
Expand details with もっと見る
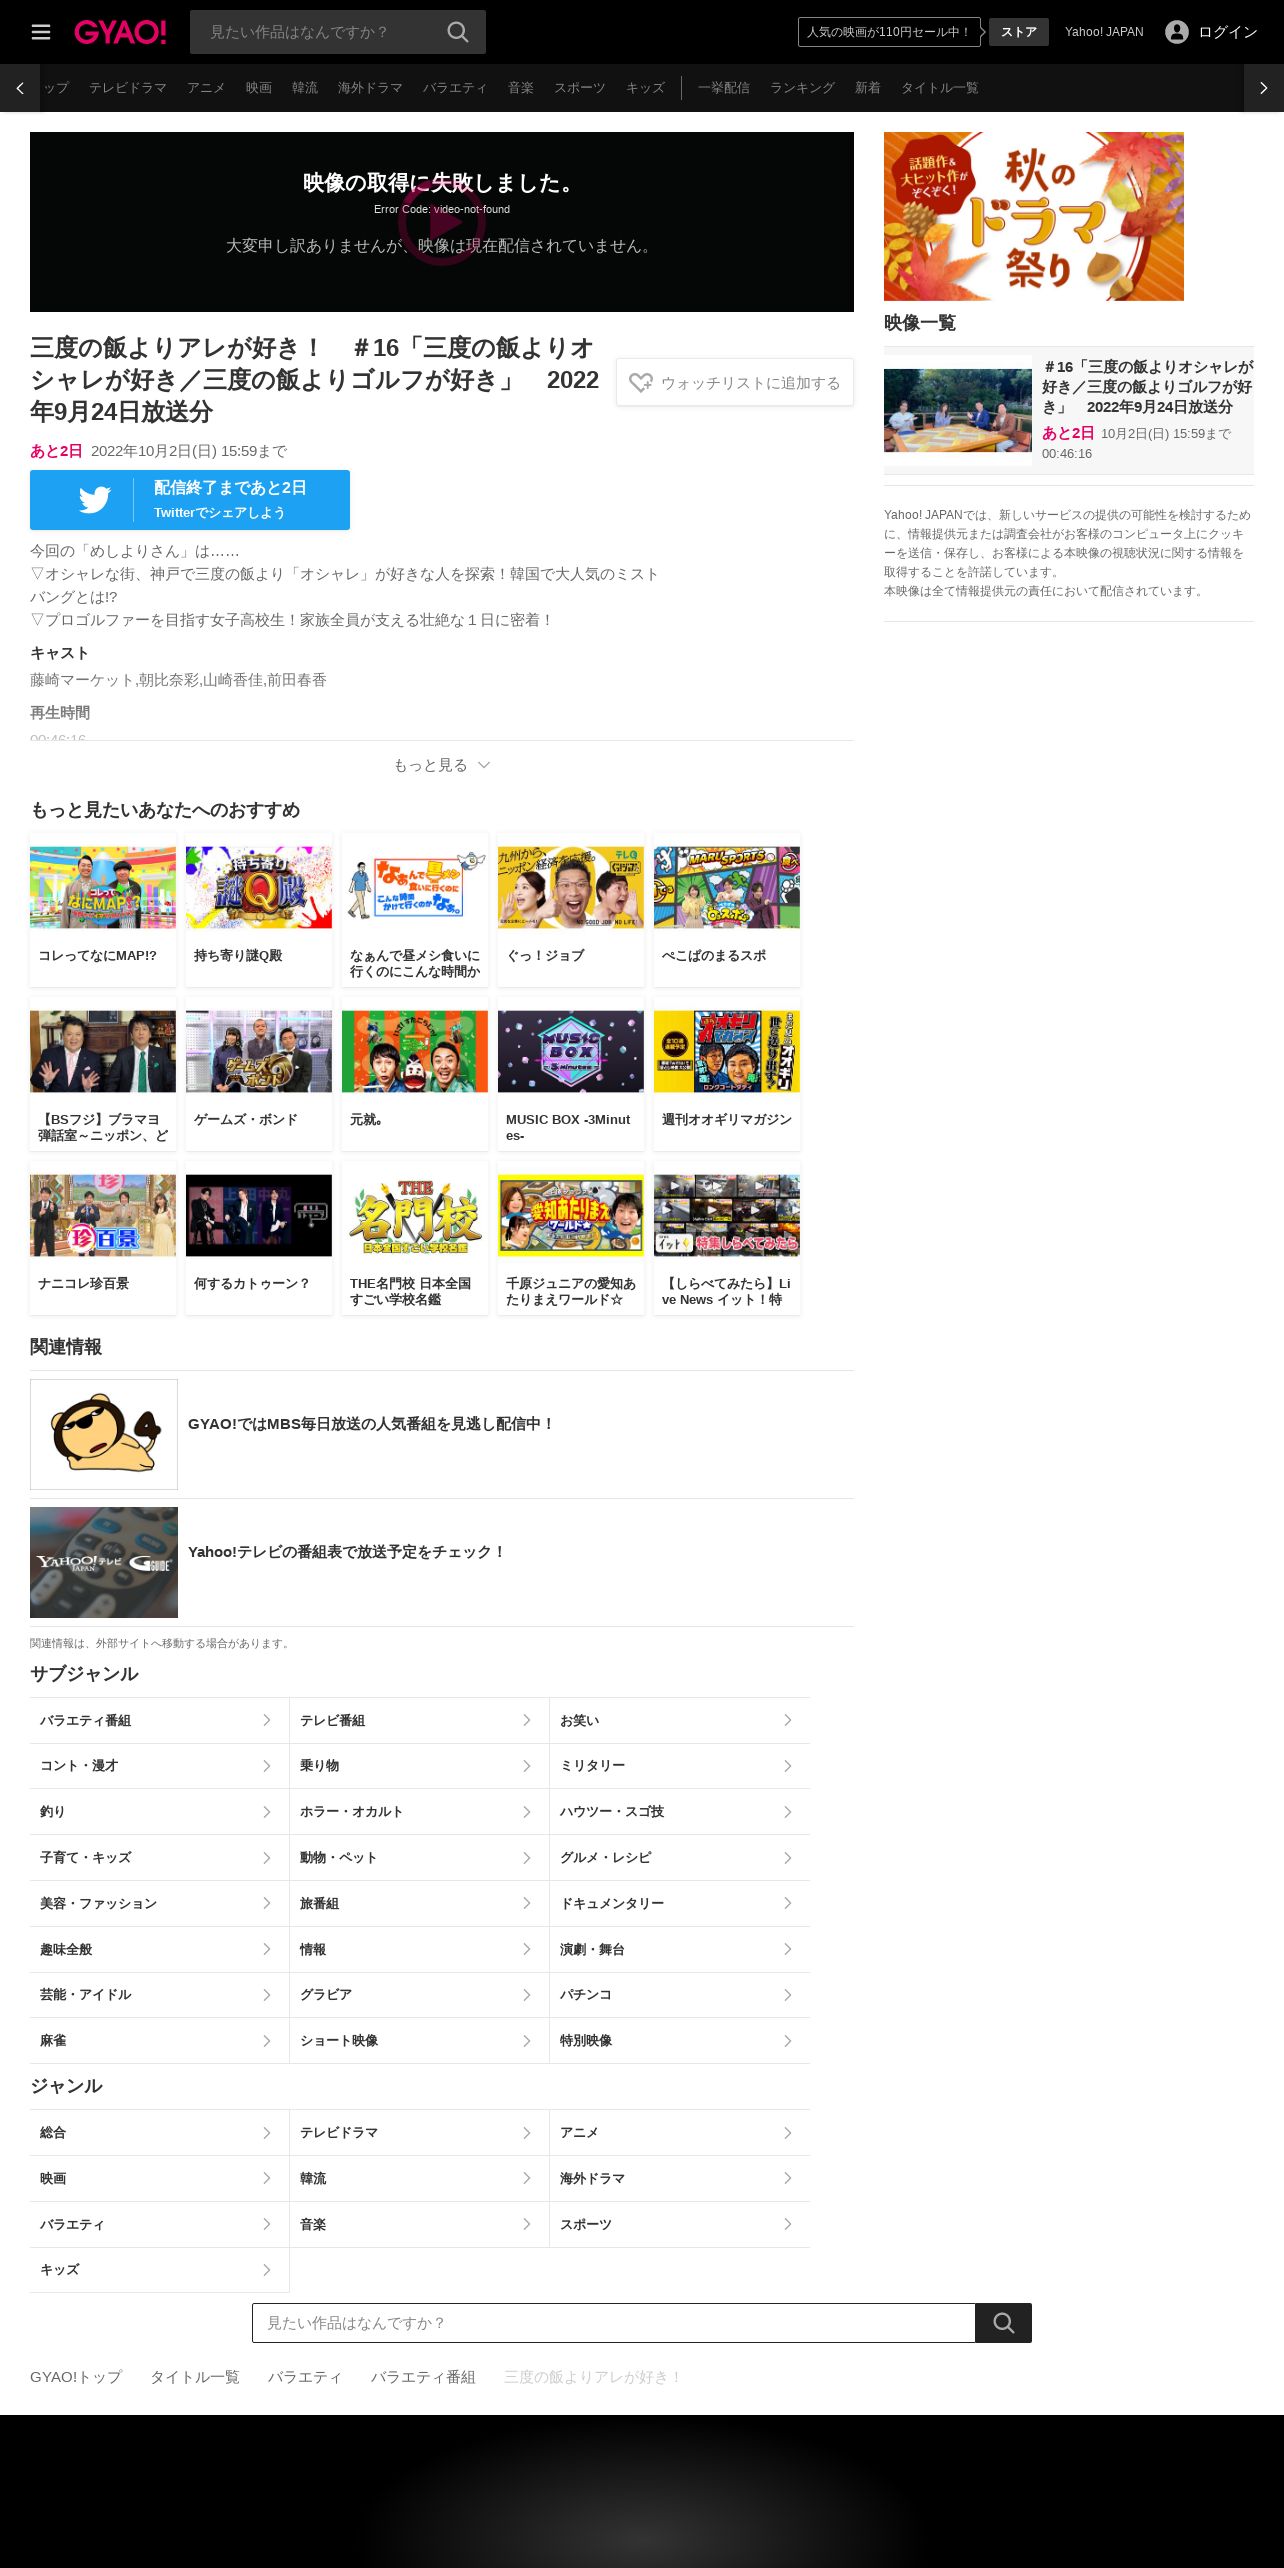coord(442,765)
